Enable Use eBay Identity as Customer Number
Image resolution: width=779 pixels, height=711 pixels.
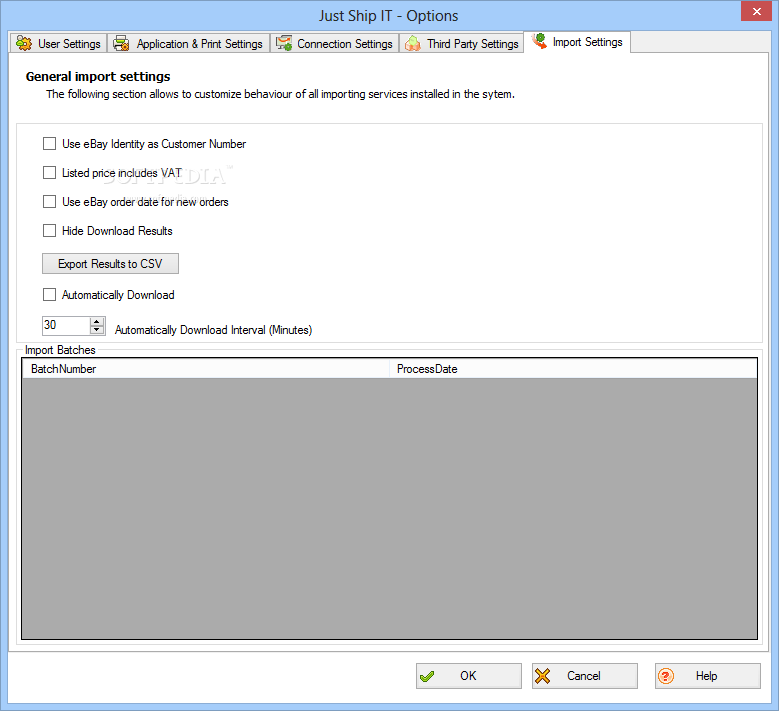tap(49, 144)
